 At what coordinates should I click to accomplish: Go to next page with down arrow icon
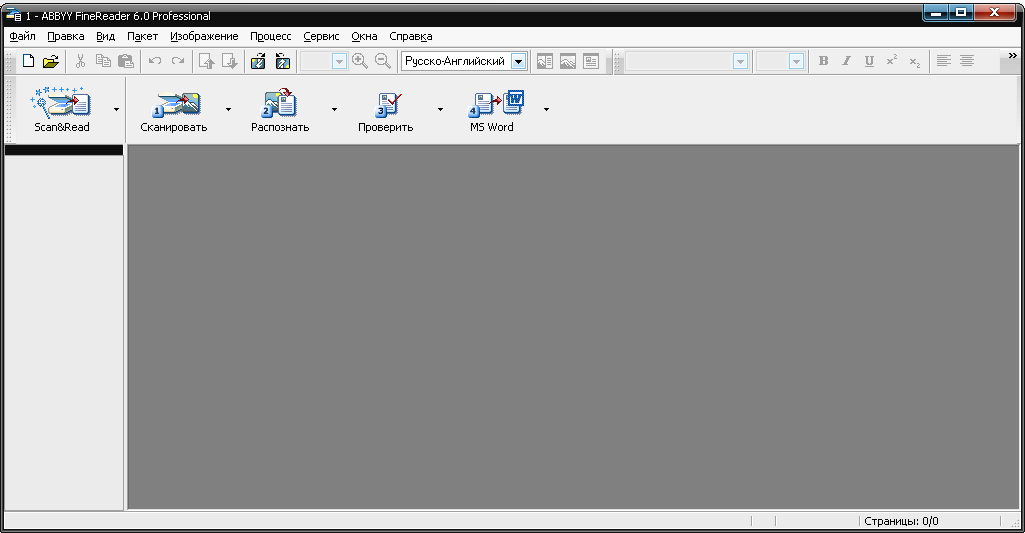tap(229, 61)
